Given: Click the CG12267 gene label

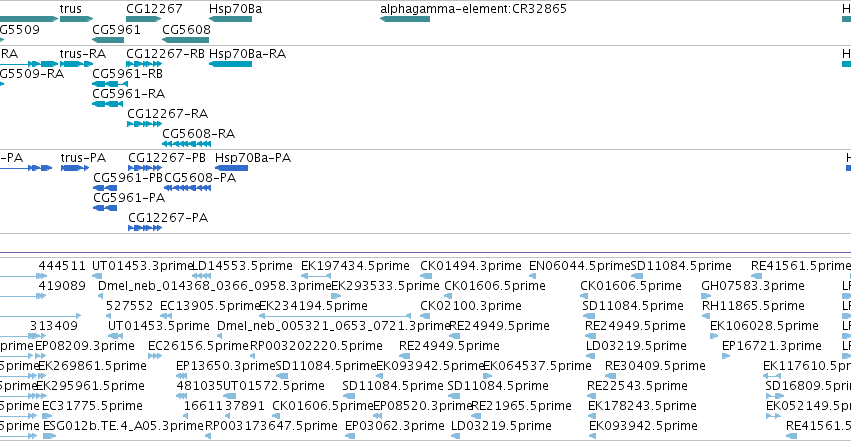Looking at the screenshot, I should pos(154,9).
